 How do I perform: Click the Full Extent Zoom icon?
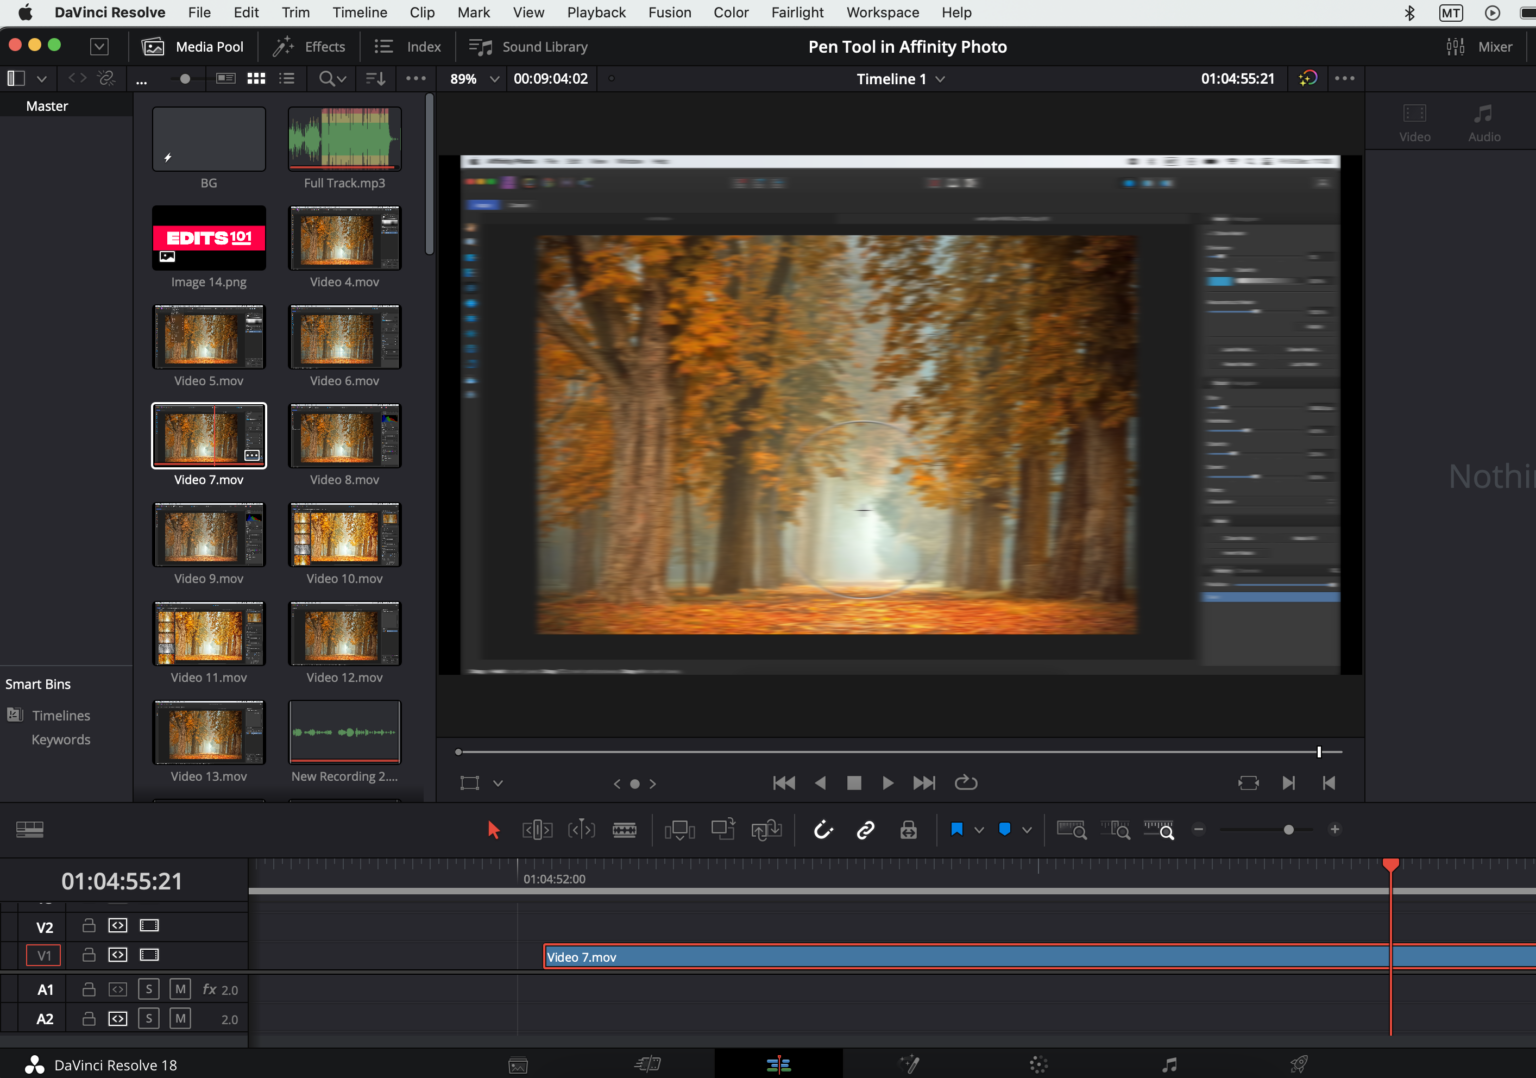point(1071,830)
